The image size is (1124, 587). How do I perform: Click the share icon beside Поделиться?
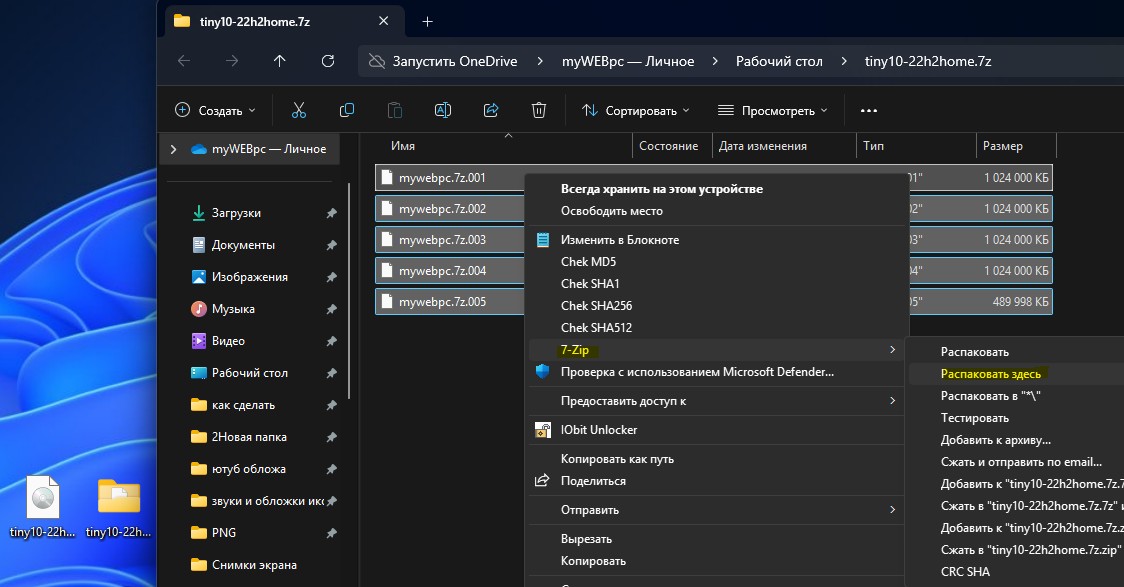click(x=542, y=480)
